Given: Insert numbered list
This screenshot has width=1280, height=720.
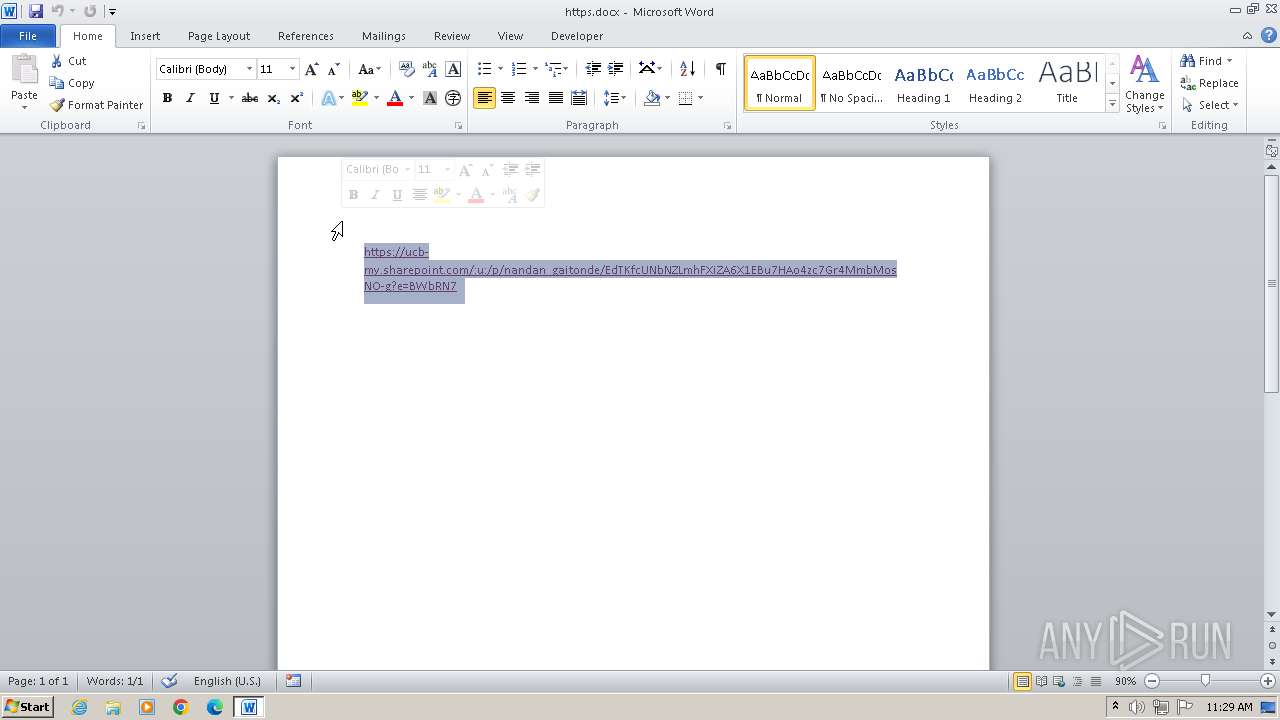Looking at the screenshot, I should coord(518,69).
